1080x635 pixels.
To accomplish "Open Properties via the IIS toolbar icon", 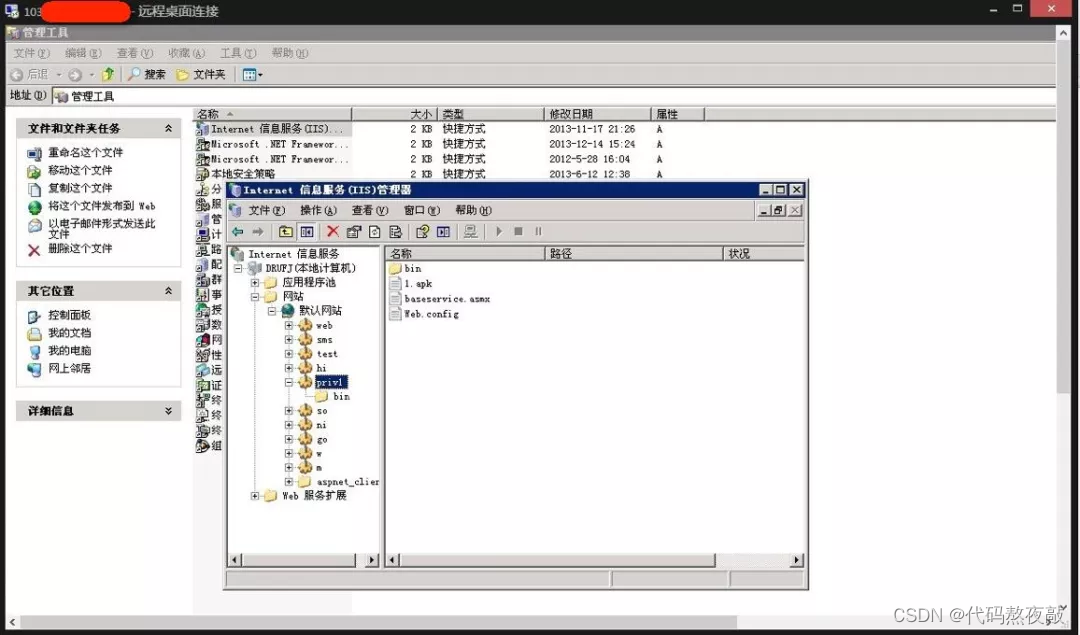I will point(353,231).
